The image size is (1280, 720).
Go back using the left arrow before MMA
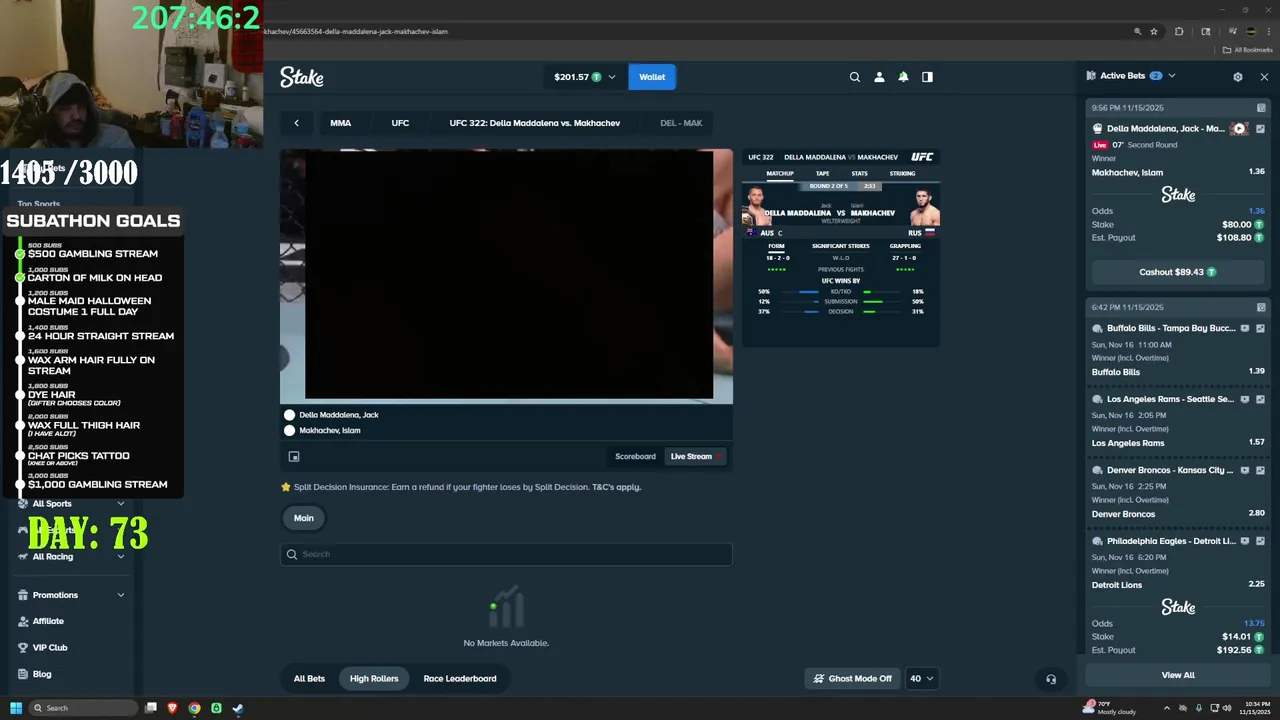click(x=296, y=123)
